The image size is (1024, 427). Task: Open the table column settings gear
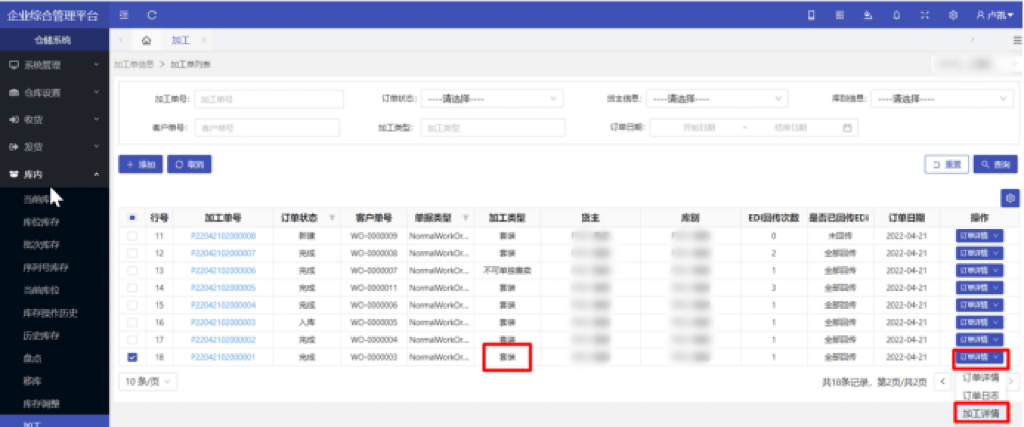pyautogui.click(x=1011, y=198)
